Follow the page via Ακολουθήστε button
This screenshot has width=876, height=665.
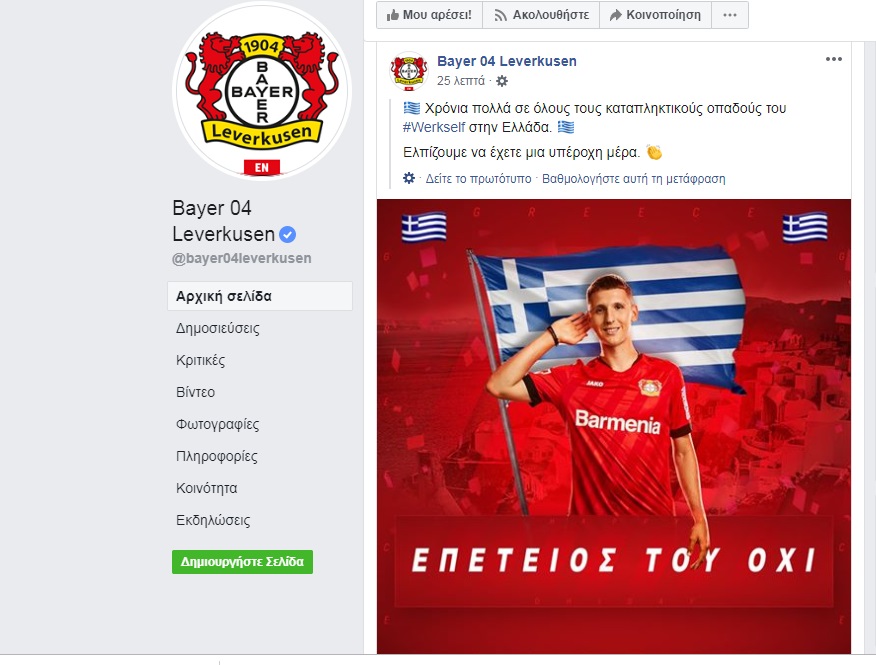coord(541,15)
